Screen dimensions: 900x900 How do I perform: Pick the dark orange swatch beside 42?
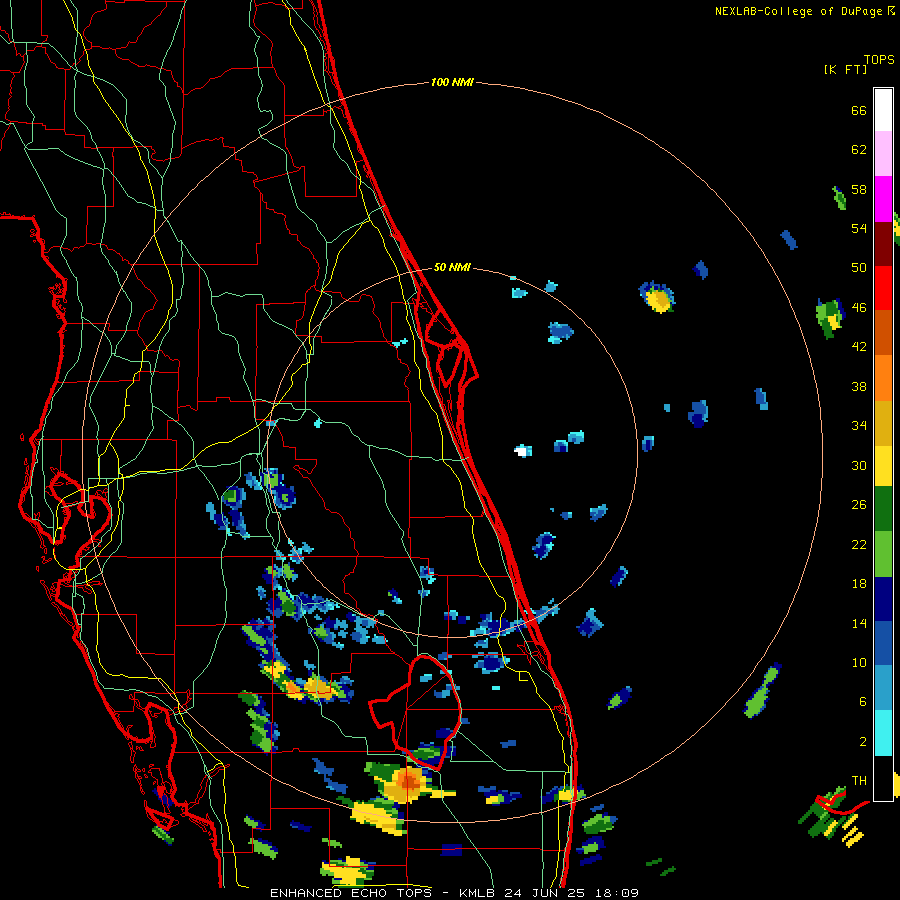883,332
